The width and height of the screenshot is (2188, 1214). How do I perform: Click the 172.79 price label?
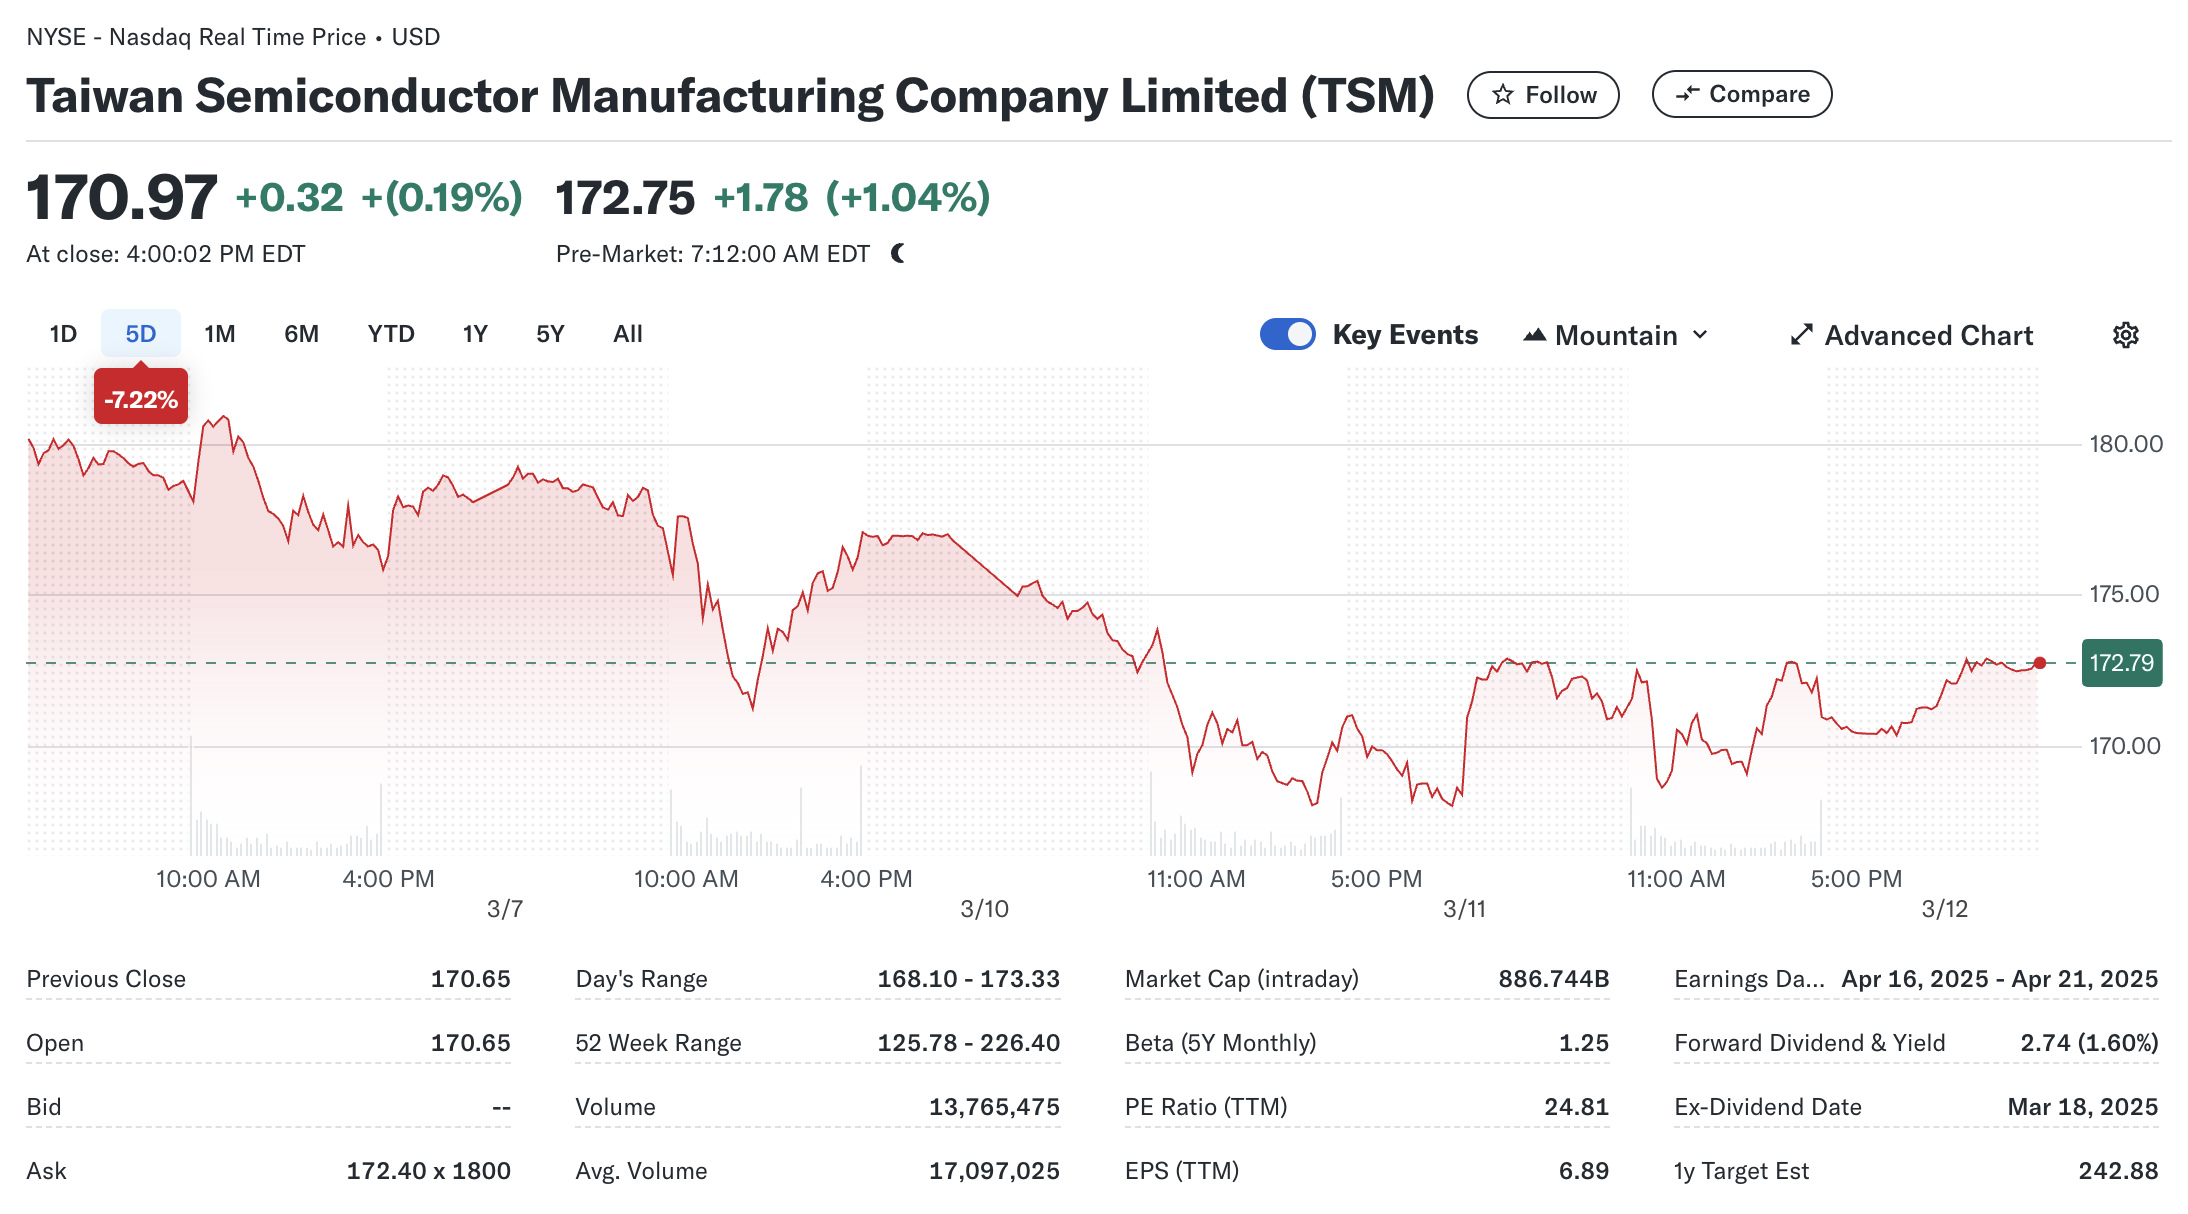point(2121,663)
